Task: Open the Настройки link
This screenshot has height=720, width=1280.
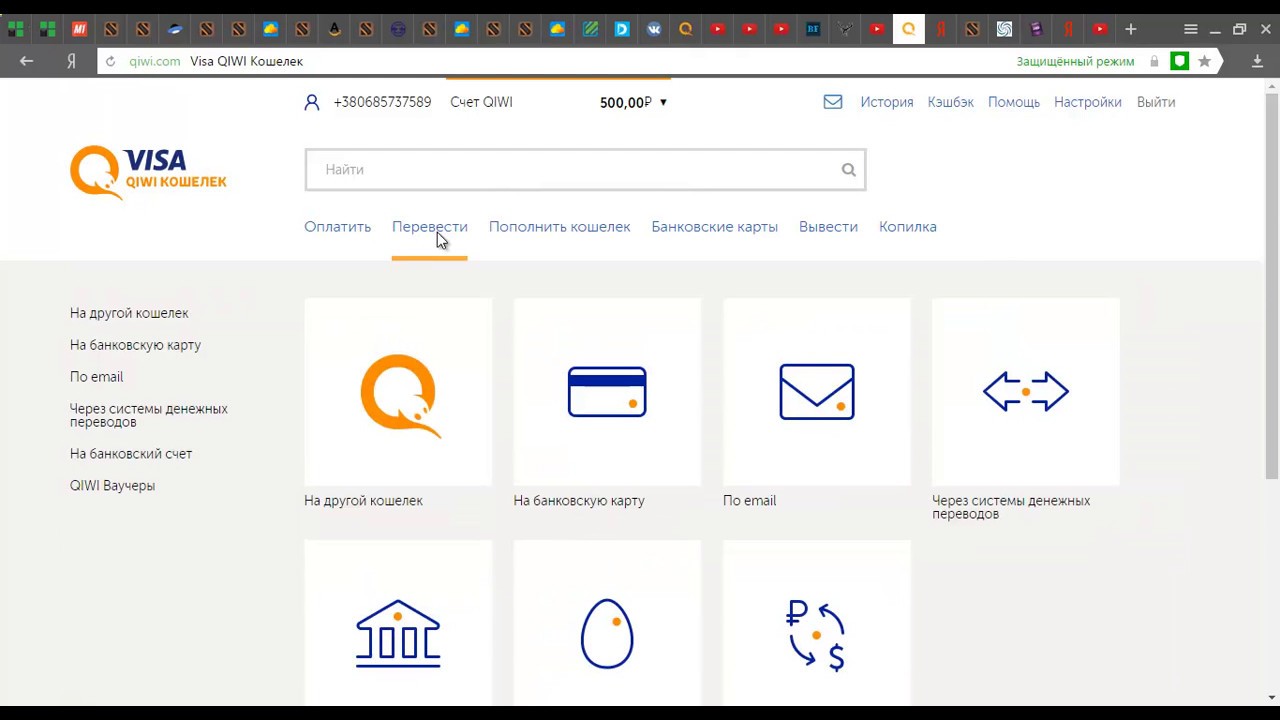Action: click(x=1088, y=102)
